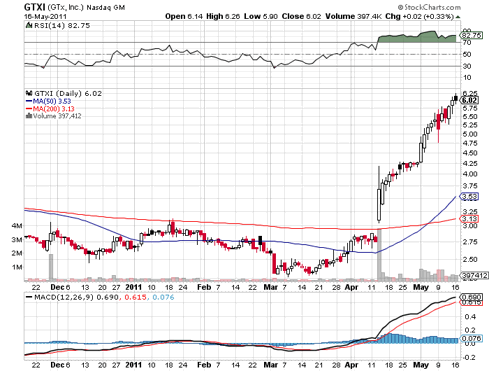This screenshot has width=489, height=371.
Task: Click the 82.75 value tag on the RSI axis
Action: 471,35
